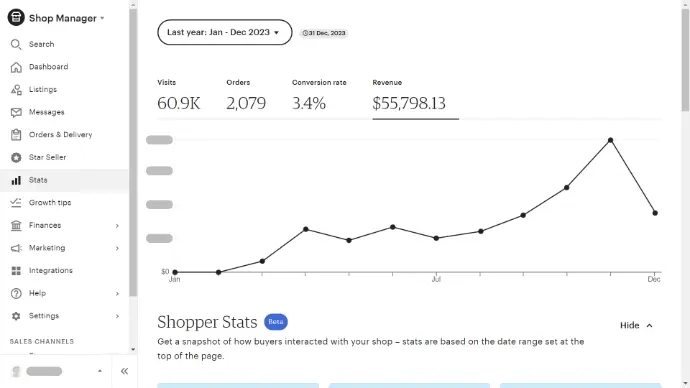
Task: Switch chart to the Visits metric tab
Action: tap(179, 97)
